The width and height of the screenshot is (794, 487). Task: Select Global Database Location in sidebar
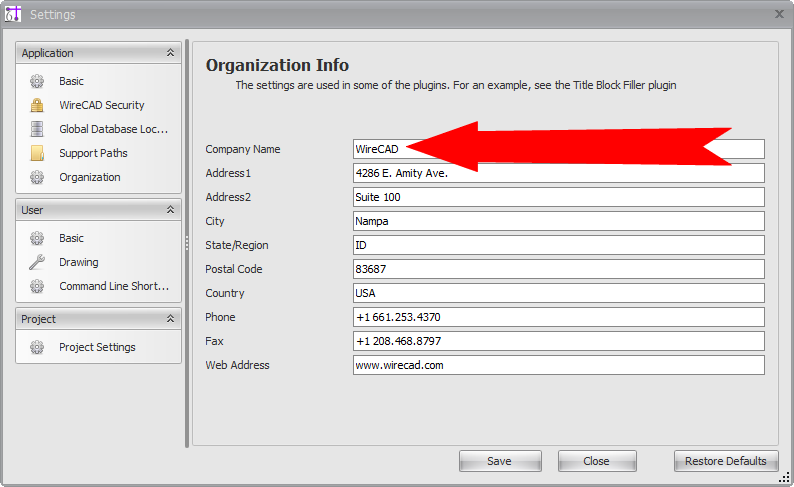coord(113,129)
